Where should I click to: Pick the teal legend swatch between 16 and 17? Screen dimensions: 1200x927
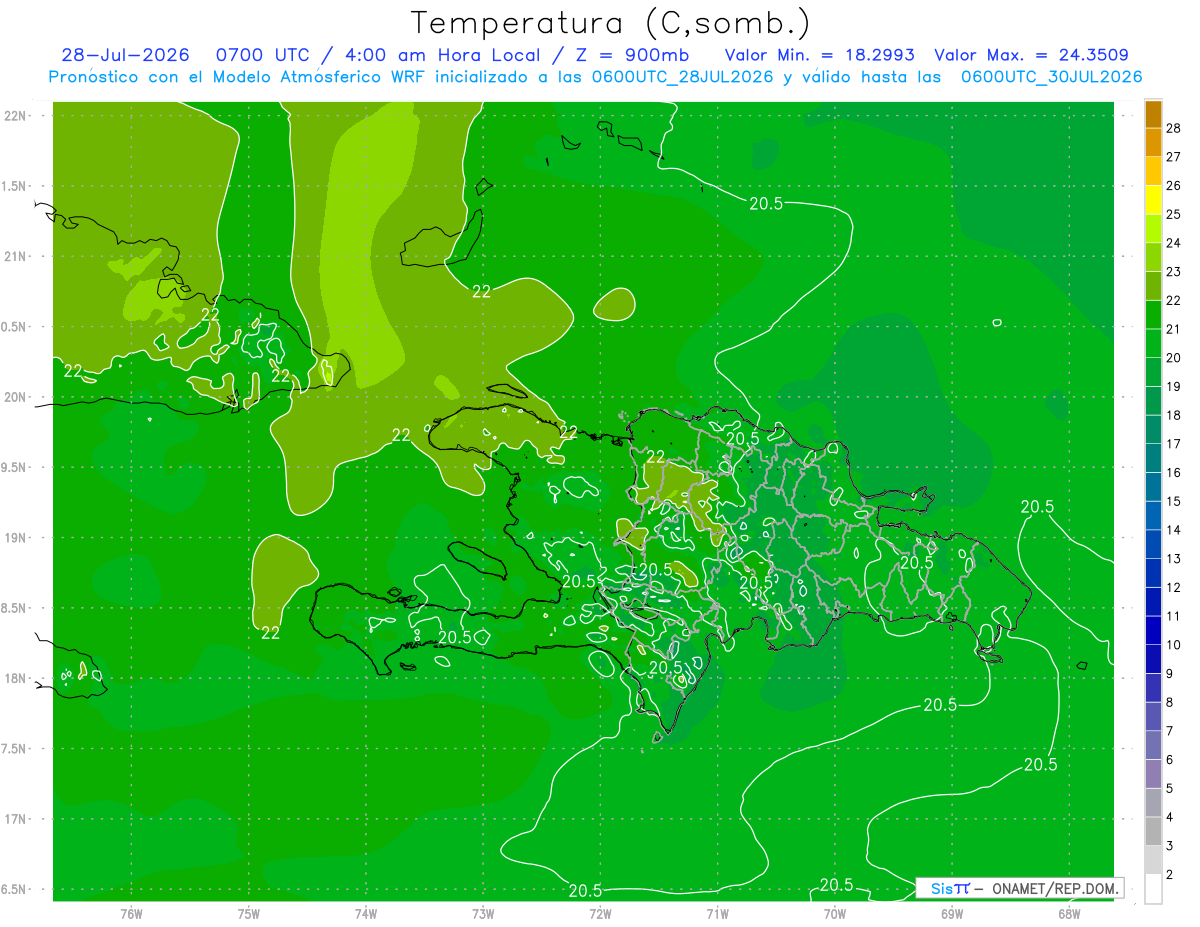click(x=1153, y=458)
